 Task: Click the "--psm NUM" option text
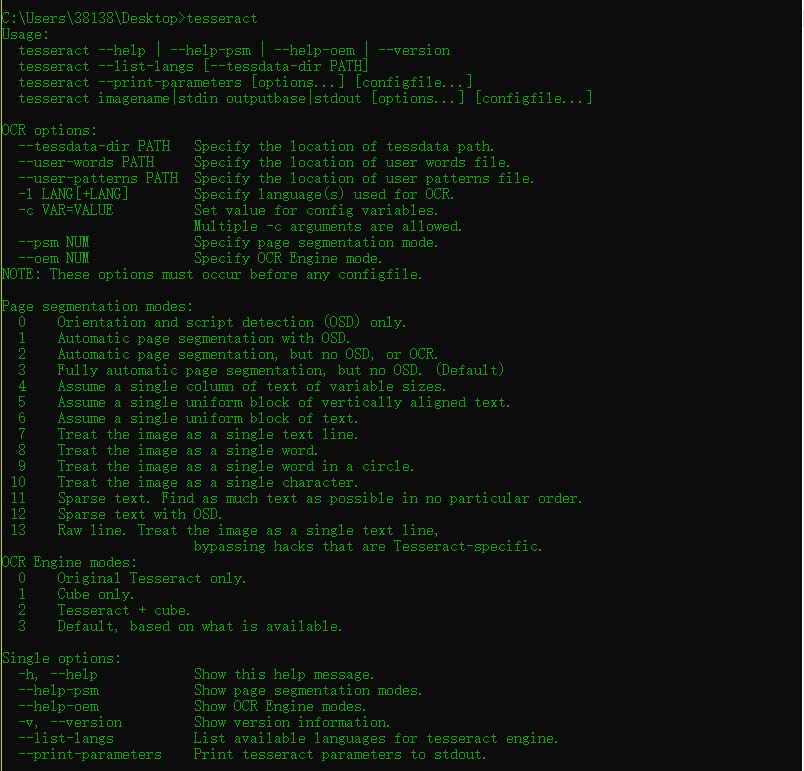tap(58, 243)
